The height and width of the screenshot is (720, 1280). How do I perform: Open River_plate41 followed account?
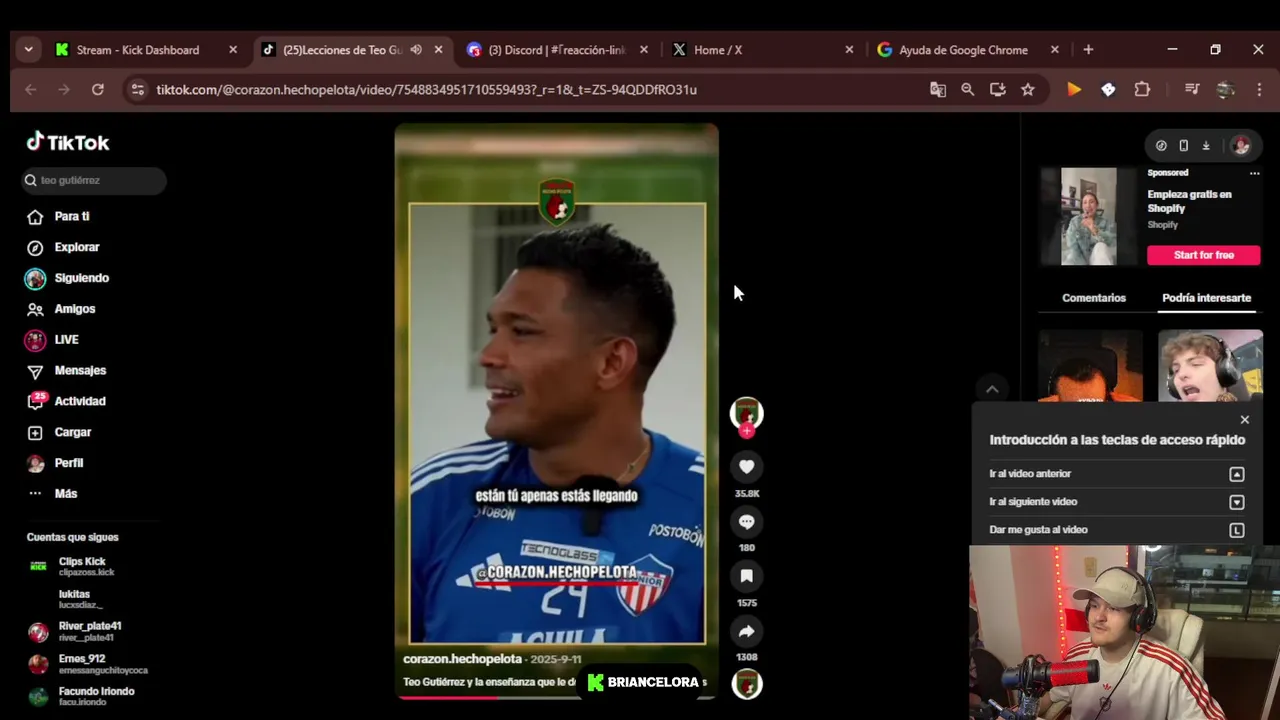point(88,631)
